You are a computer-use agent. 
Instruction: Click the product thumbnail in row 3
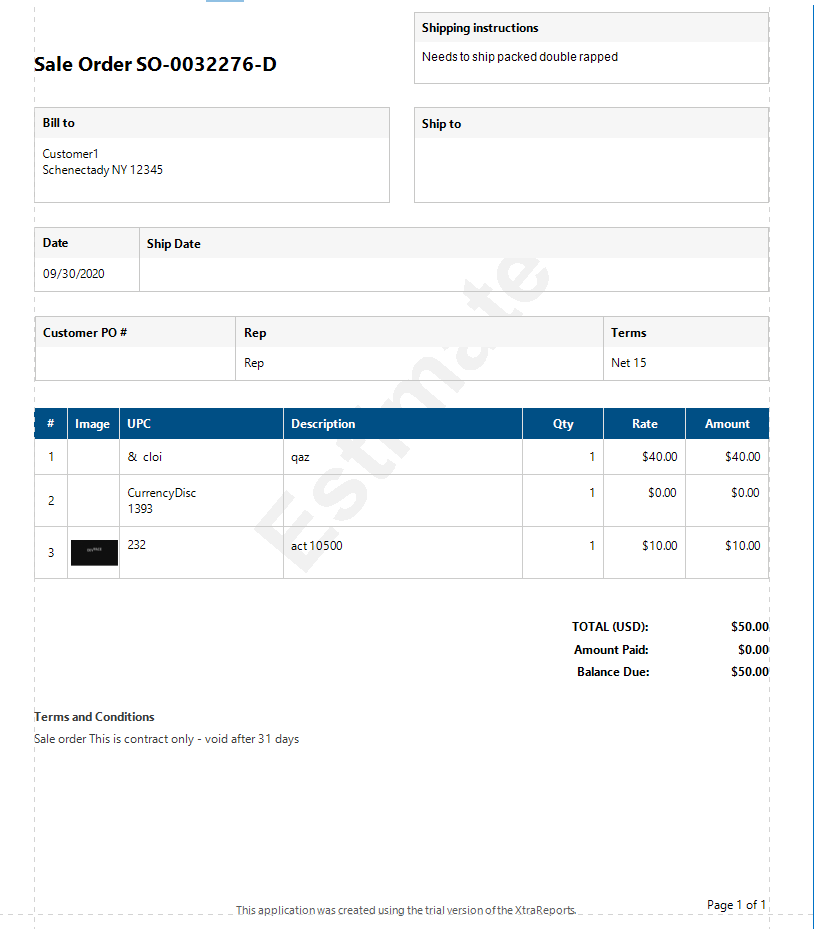[94, 552]
